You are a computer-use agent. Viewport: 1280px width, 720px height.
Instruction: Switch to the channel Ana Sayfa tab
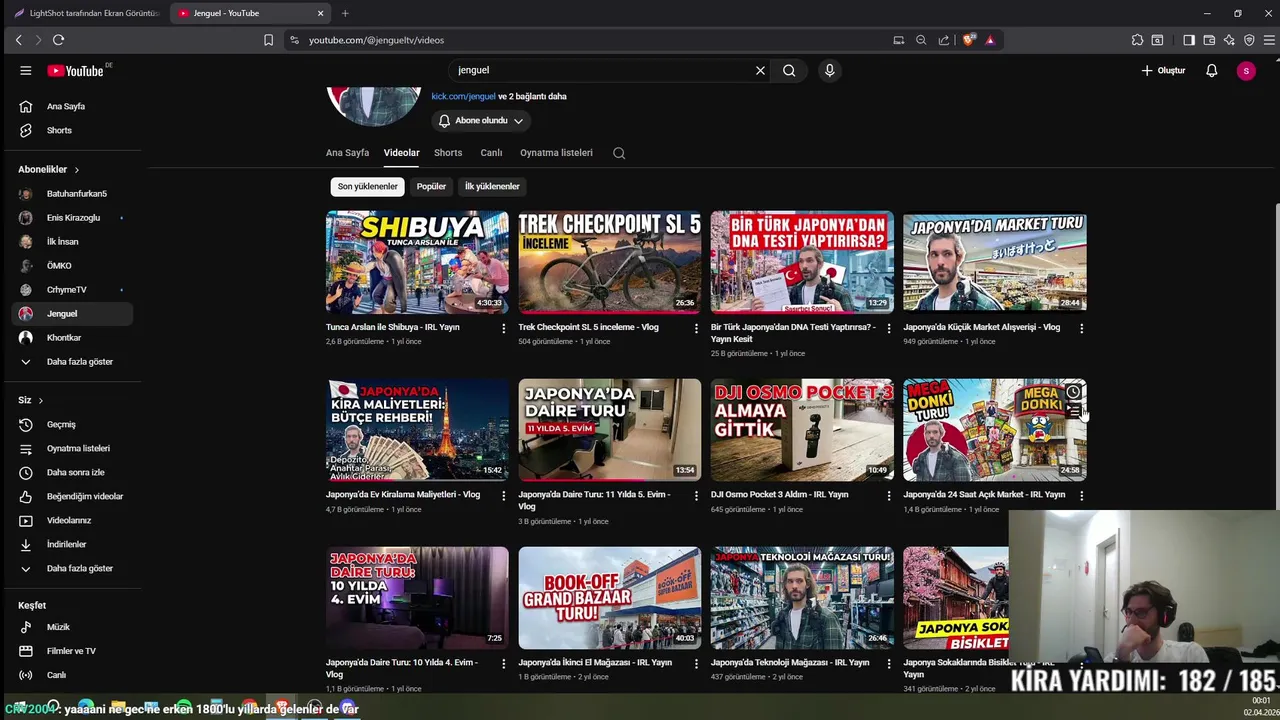click(347, 153)
